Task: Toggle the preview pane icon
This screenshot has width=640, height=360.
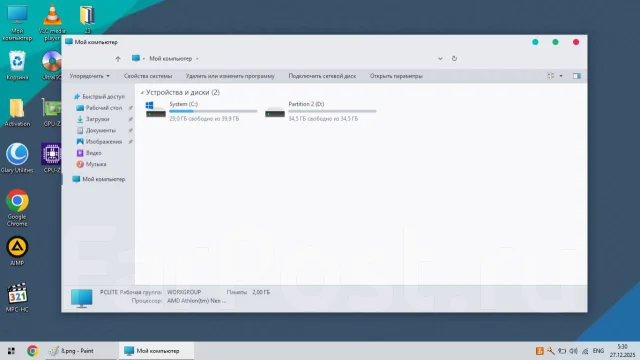Action: coord(577,76)
